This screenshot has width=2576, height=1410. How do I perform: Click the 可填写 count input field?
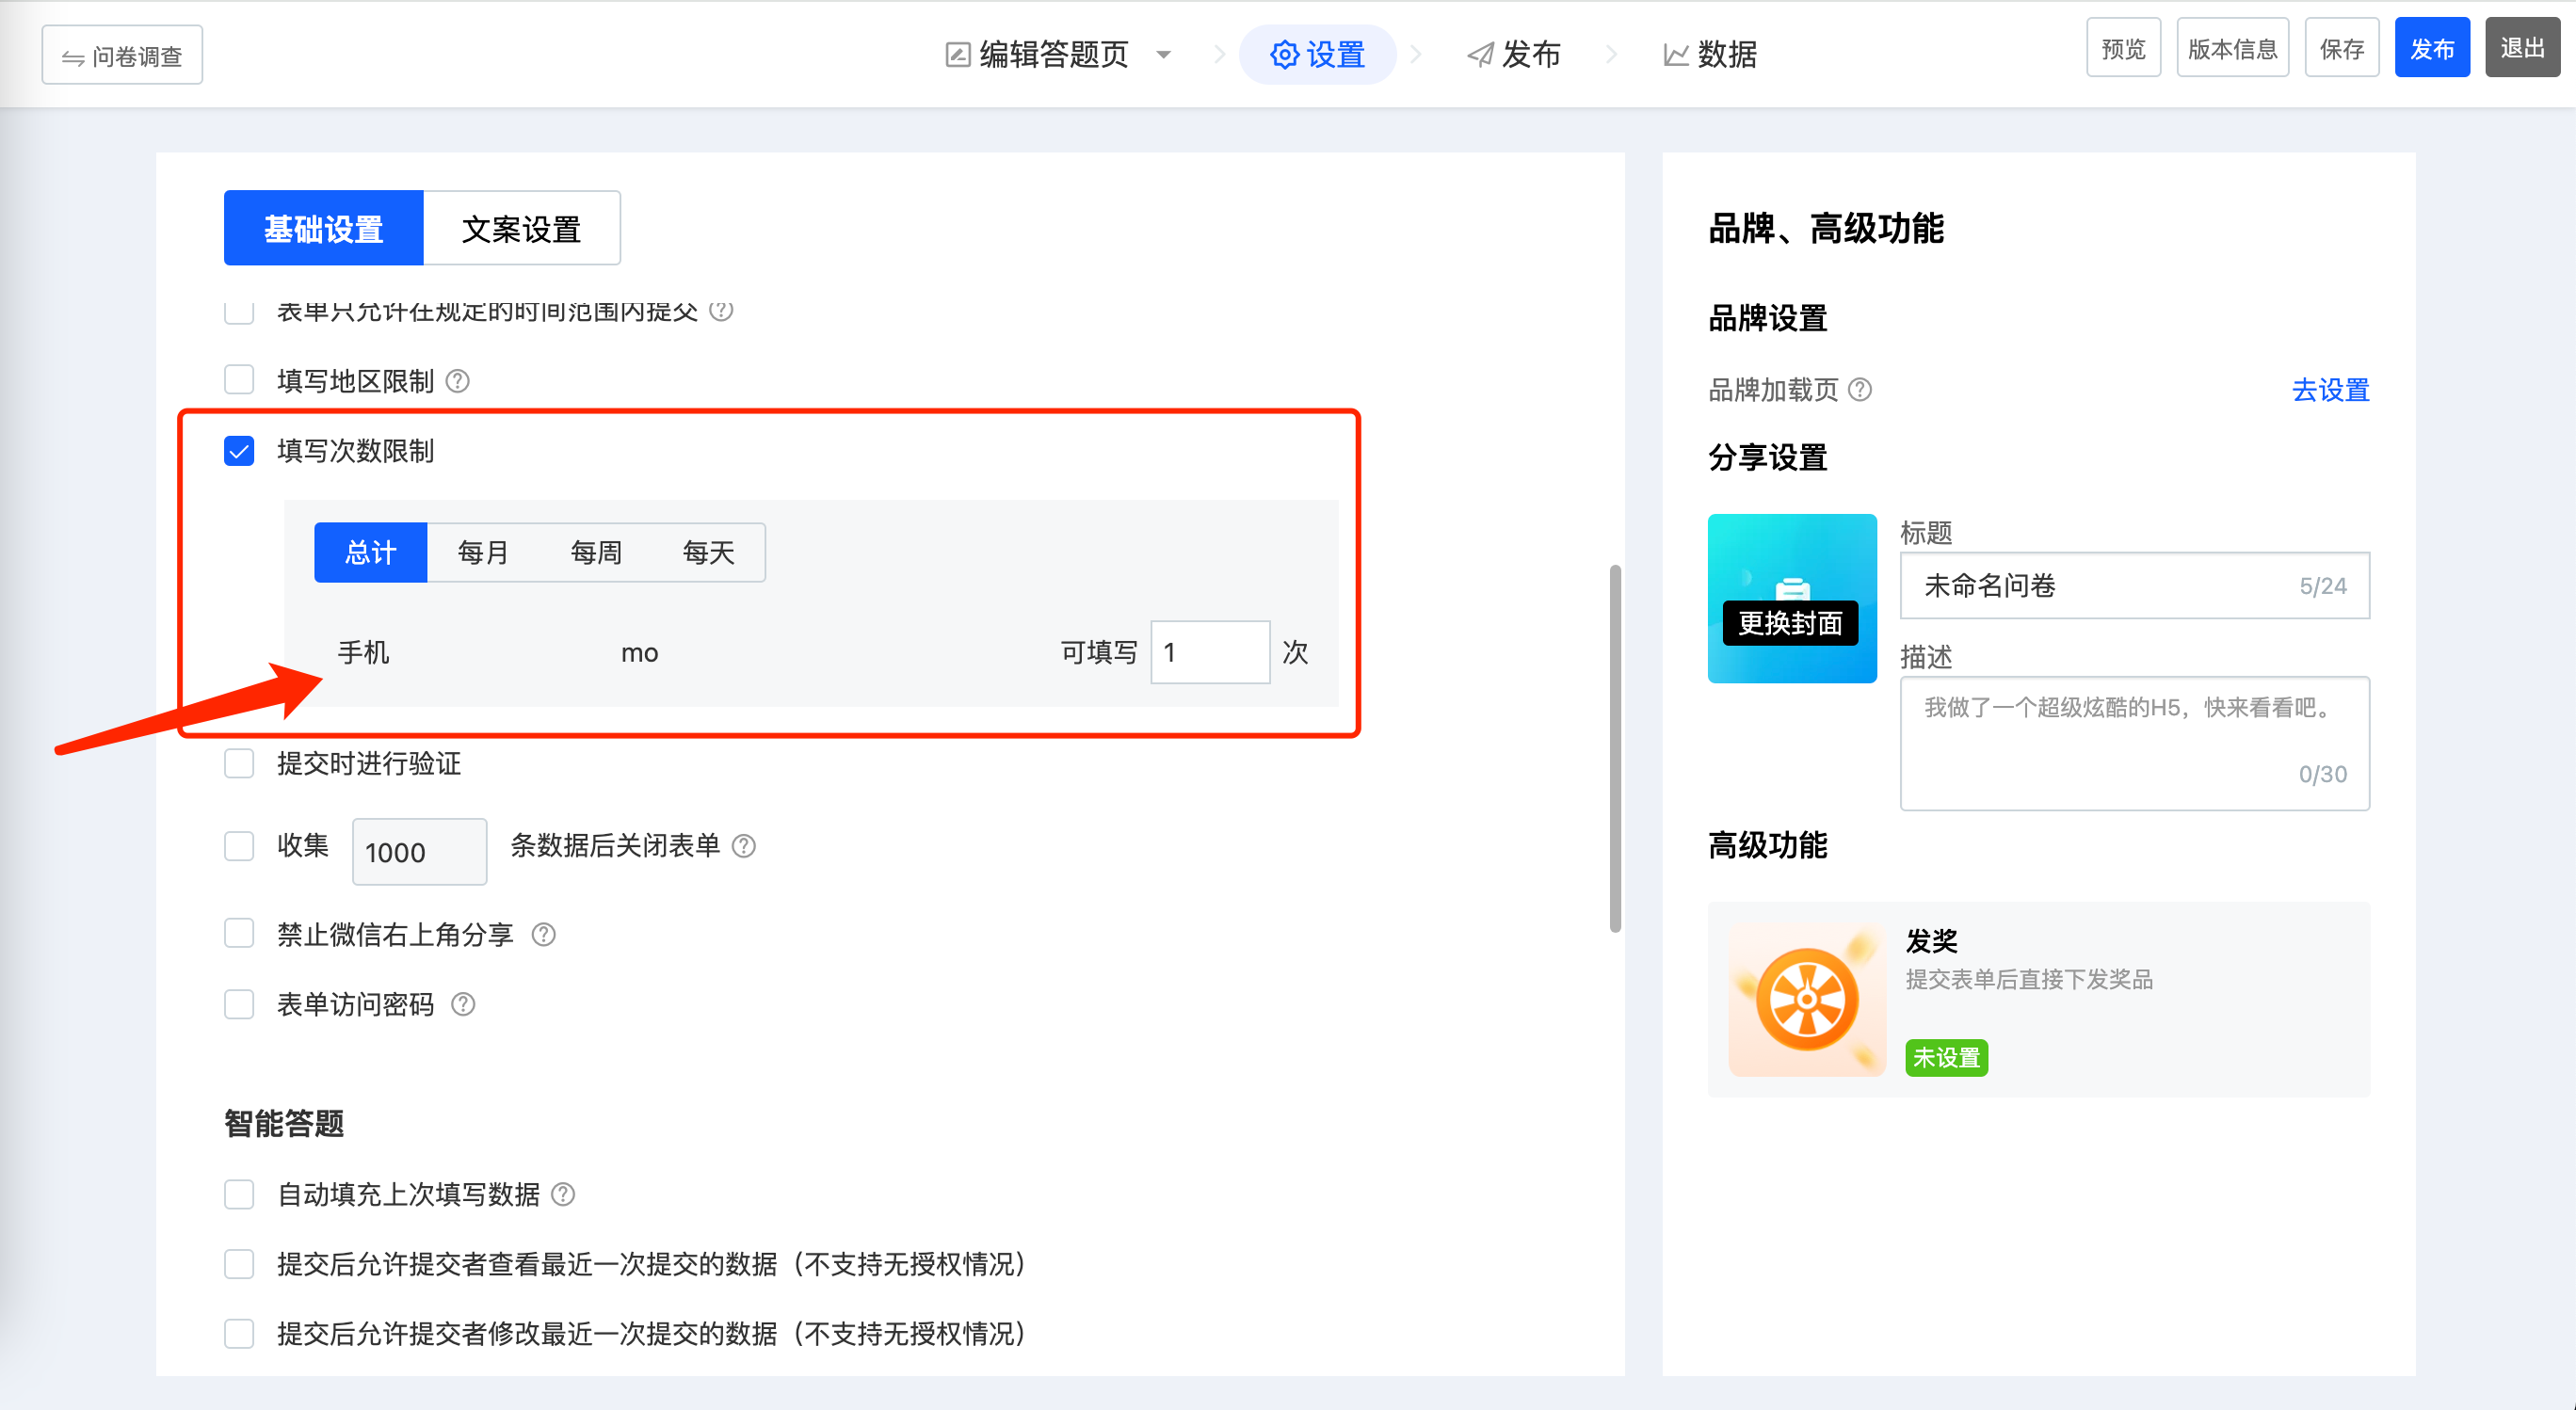[1209, 652]
